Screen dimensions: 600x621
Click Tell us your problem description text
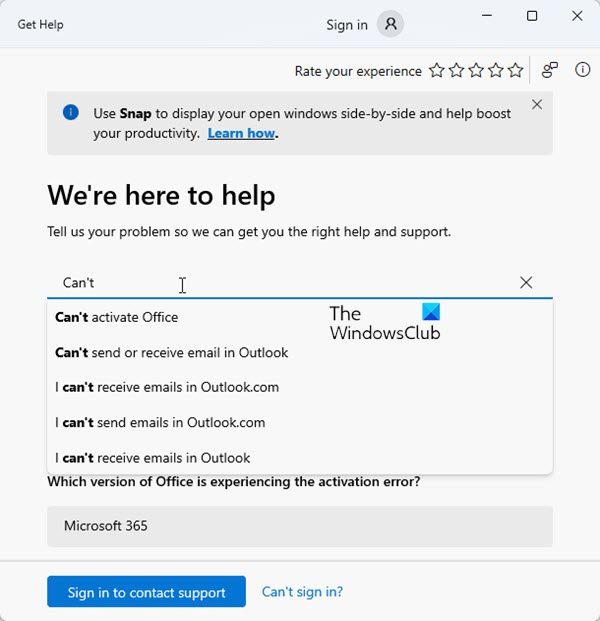[249, 232]
